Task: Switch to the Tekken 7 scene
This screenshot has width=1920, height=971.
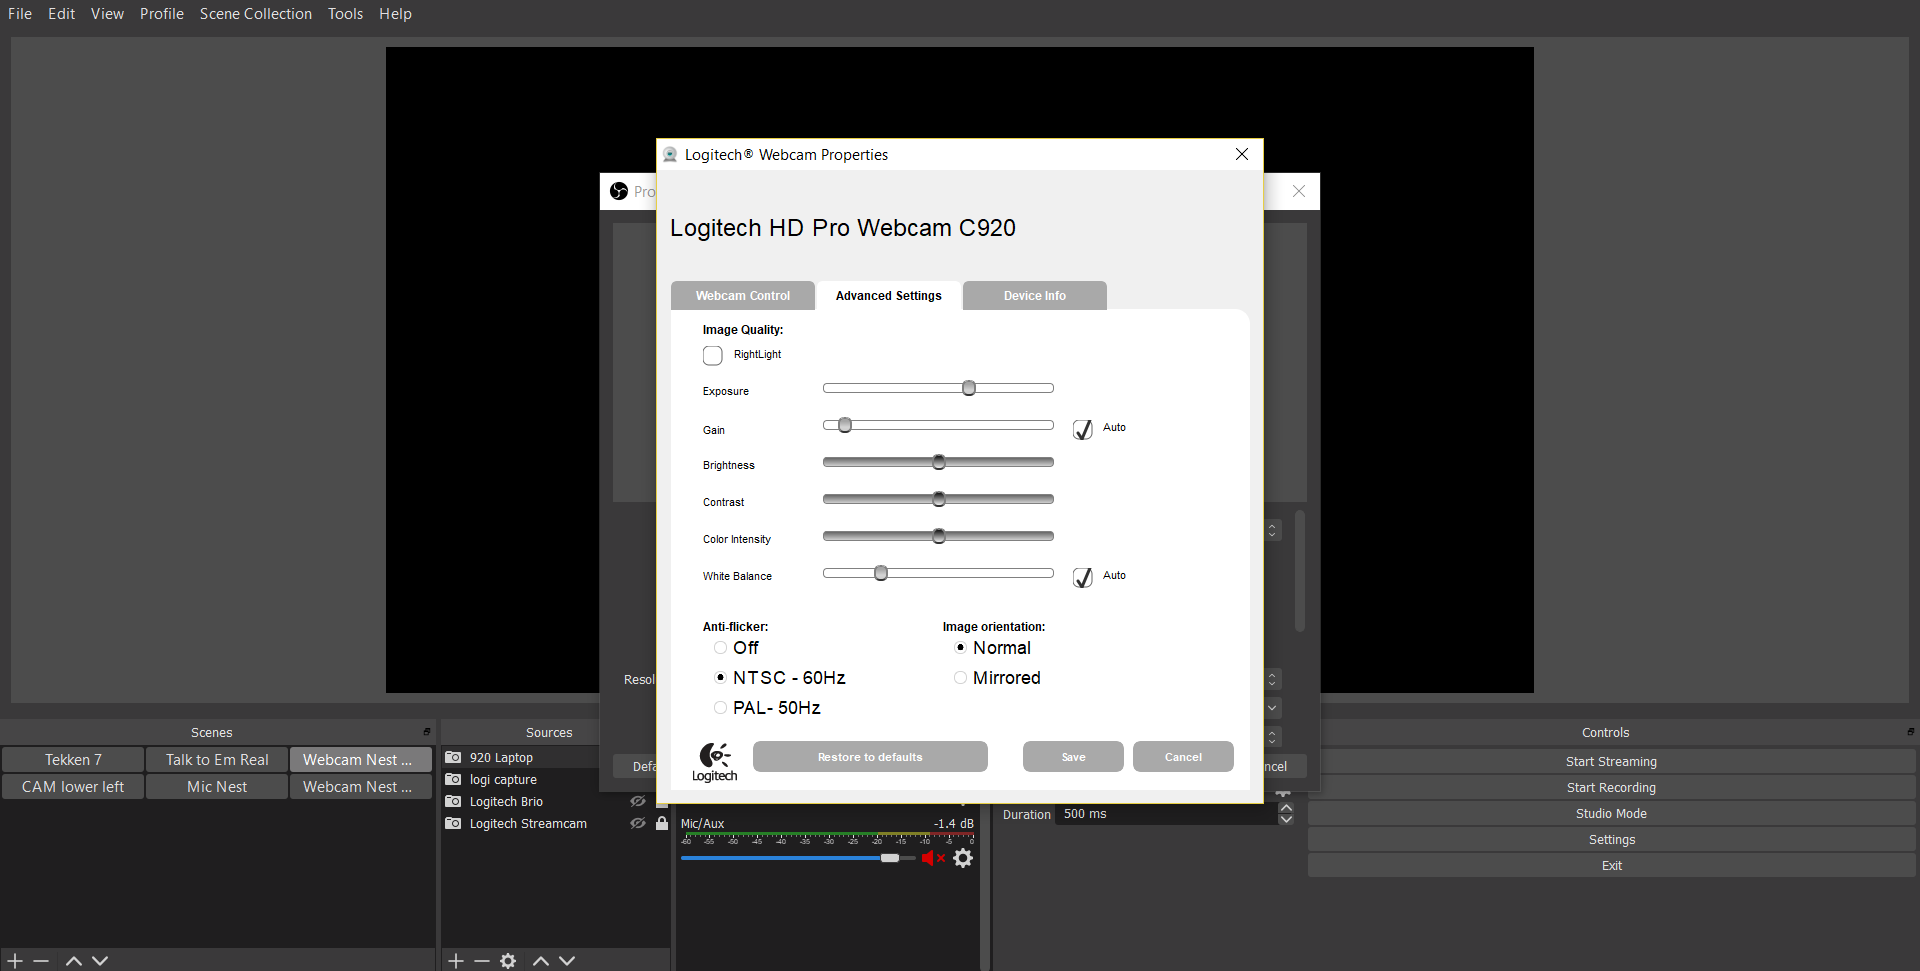Action: tap(73, 760)
